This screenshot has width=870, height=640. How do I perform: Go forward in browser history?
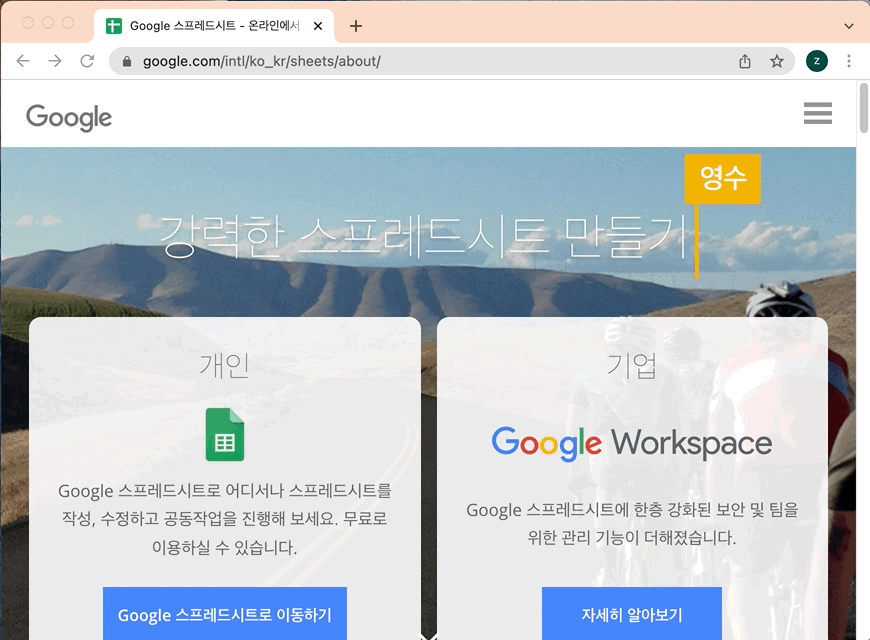coord(55,61)
